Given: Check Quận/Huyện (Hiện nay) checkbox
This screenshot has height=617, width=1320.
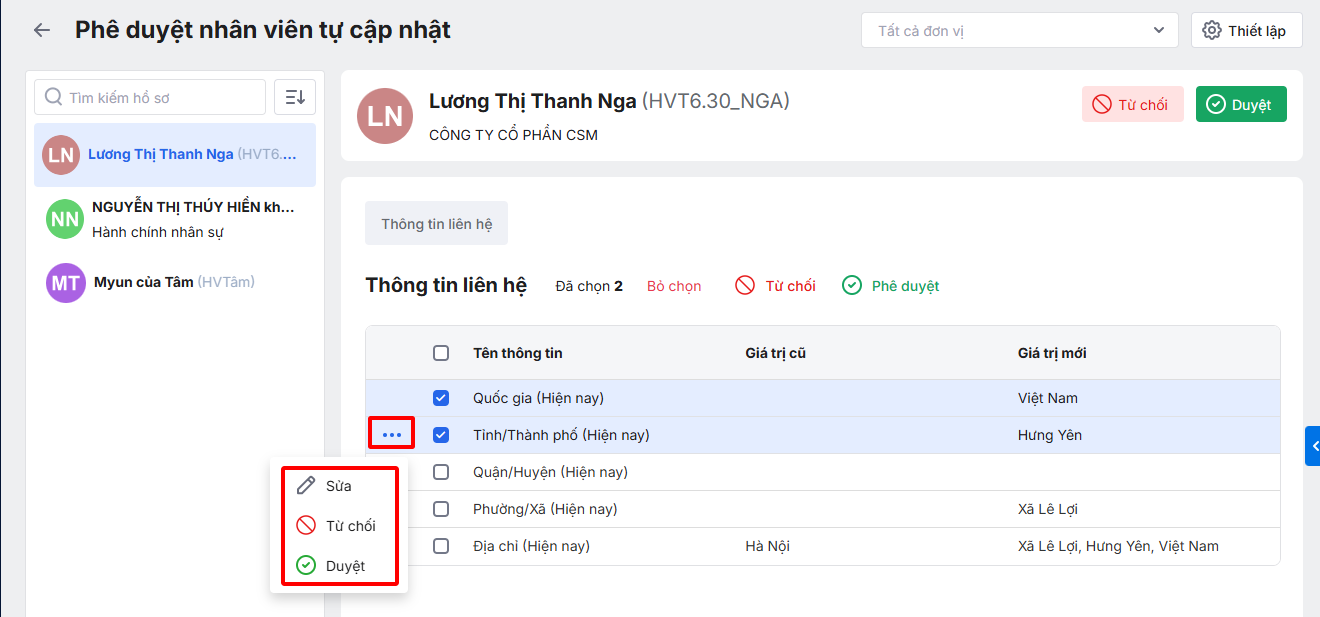Looking at the screenshot, I should [x=441, y=472].
